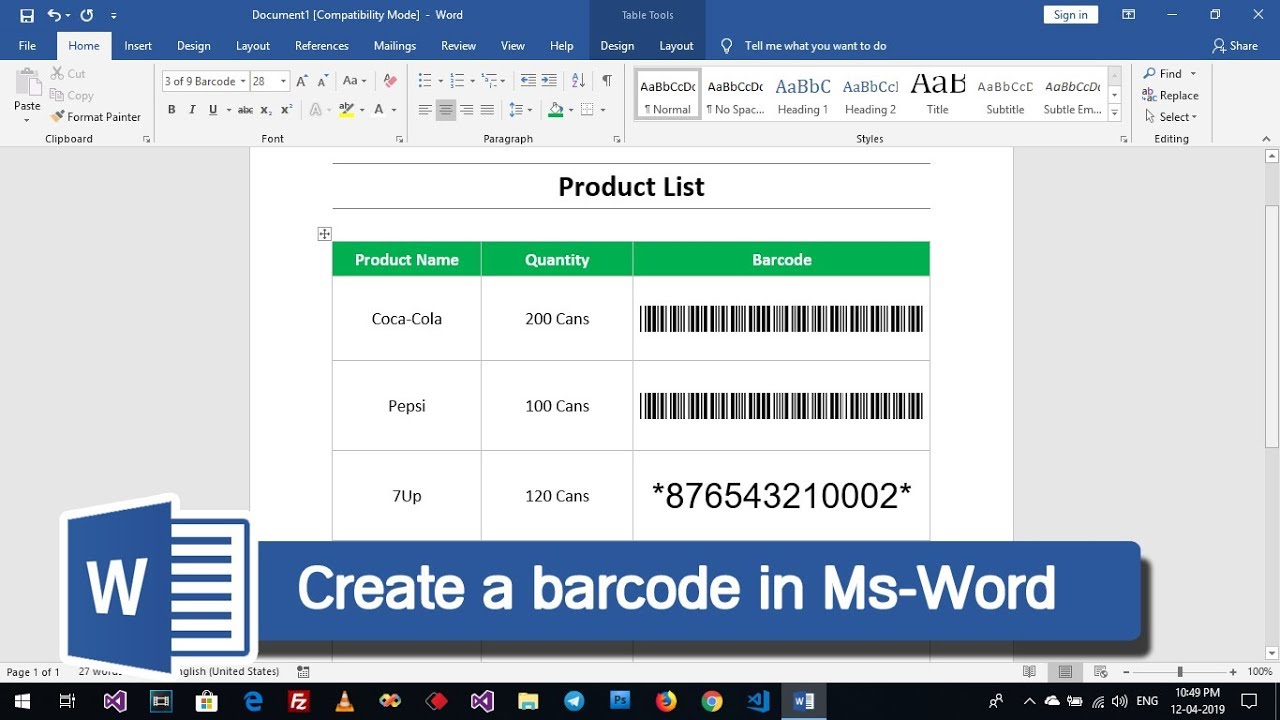Decrease the paragraph indent

(528, 81)
